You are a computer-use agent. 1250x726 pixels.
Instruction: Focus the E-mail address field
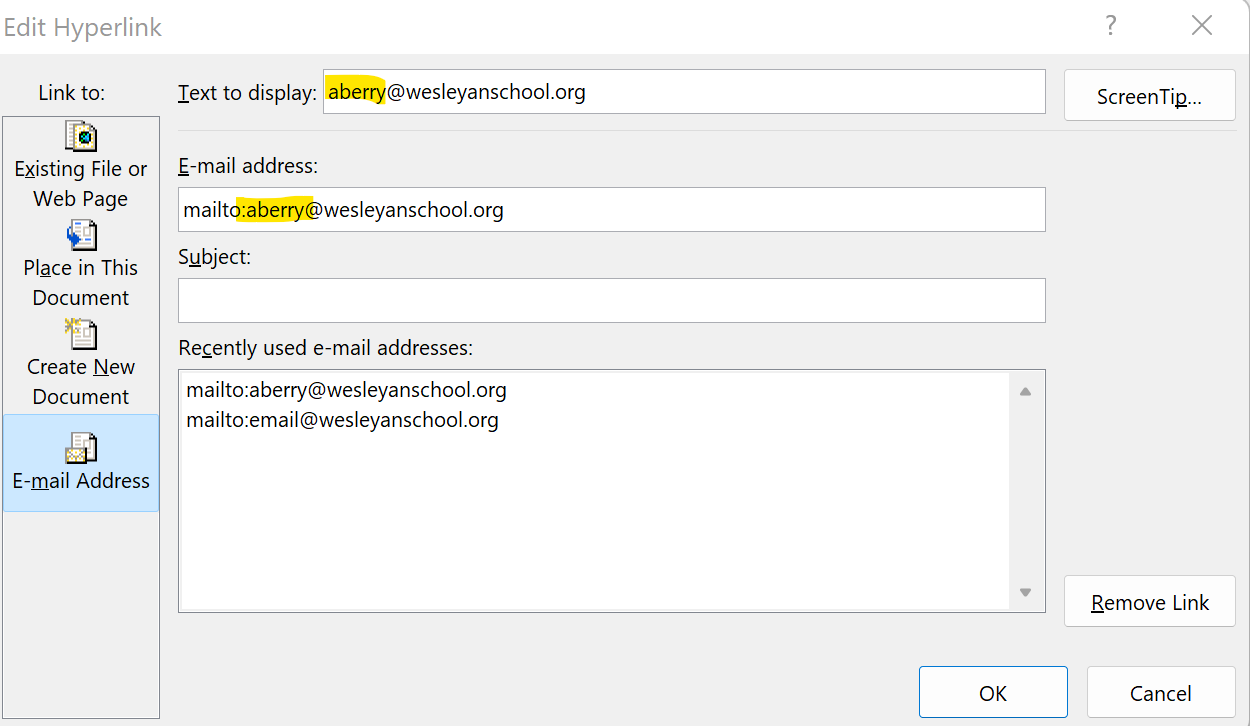pos(612,209)
